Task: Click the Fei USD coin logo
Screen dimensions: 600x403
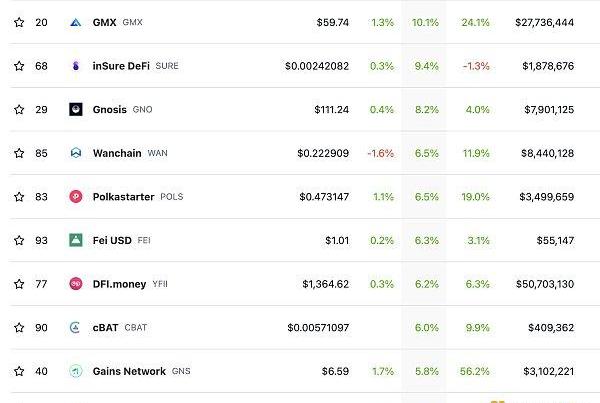Action: pyautogui.click(x=75, y=240)
